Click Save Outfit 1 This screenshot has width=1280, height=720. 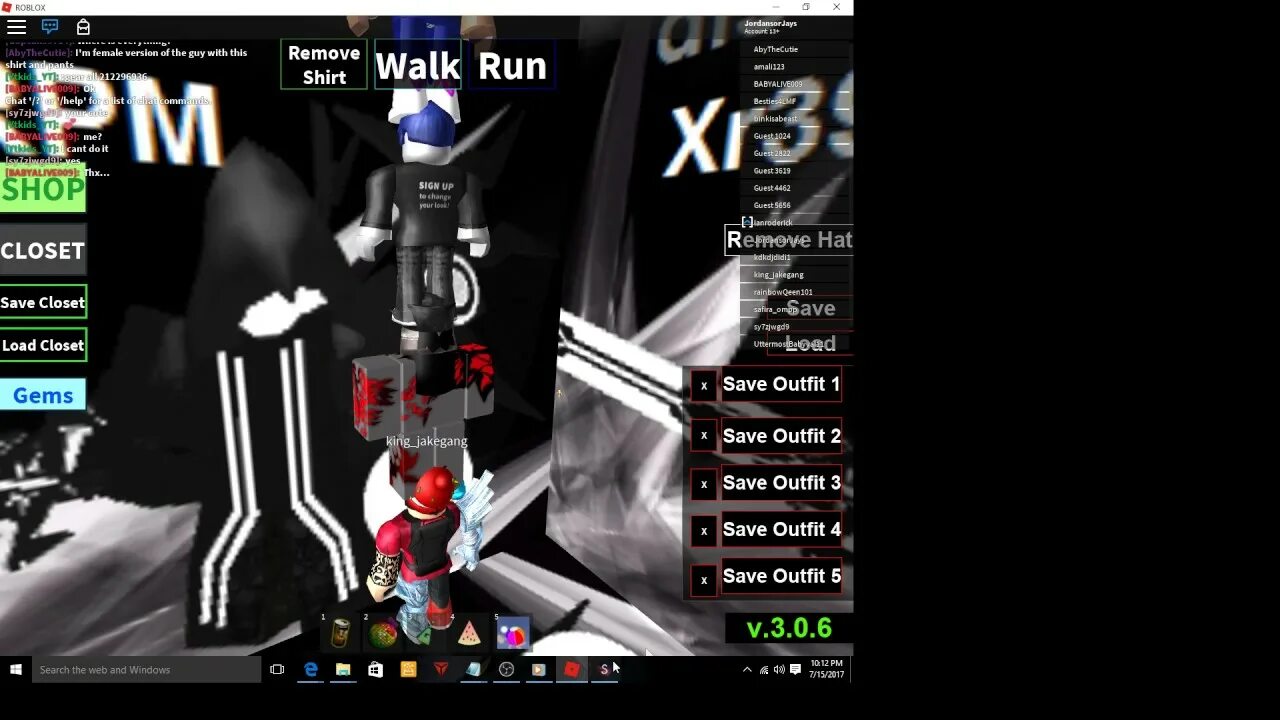781,384
